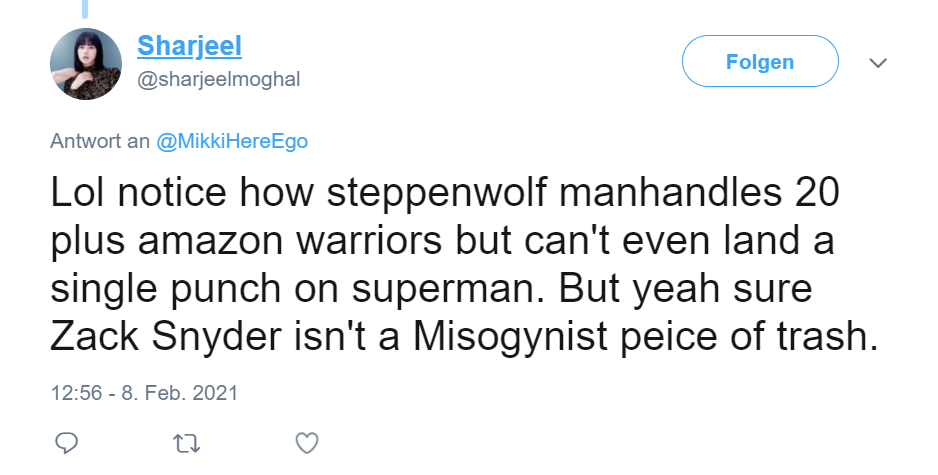The image size is (938, 475).
Task: Click the reply speech bubble icon
Action: click(x=67, y=442)
